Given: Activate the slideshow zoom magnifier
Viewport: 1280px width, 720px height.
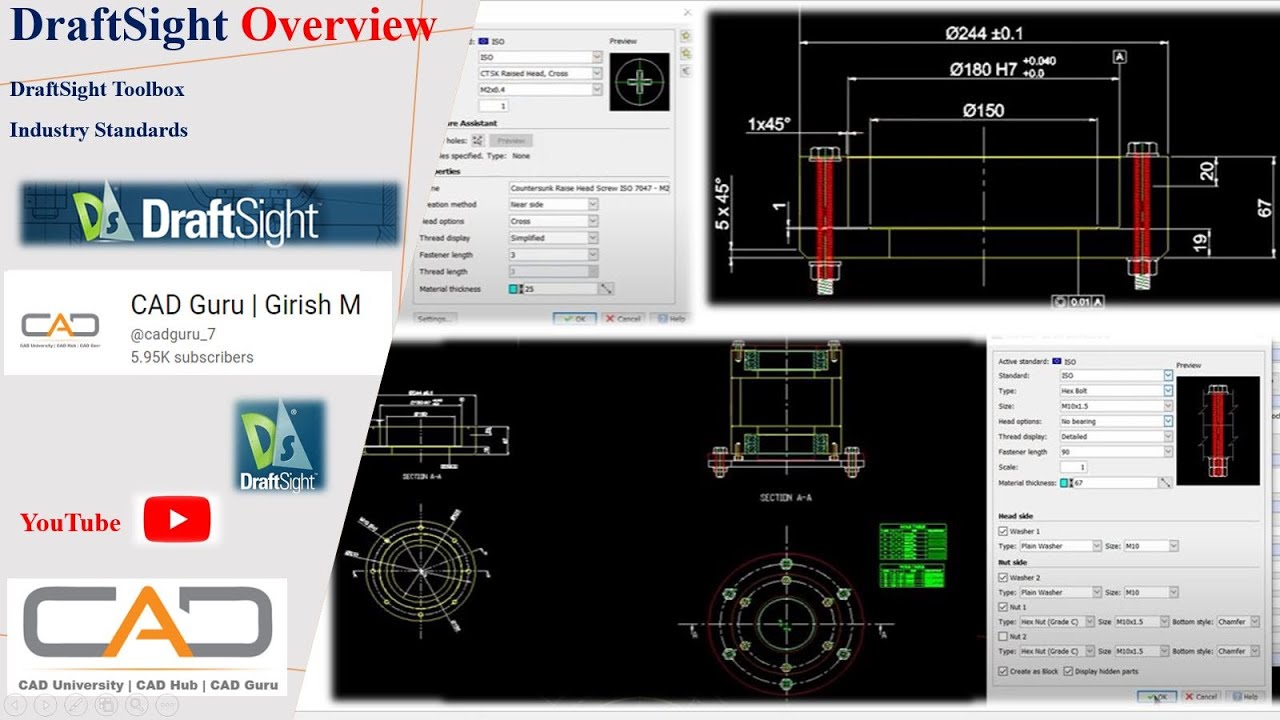Looking at the screenshot, I should click(x=137, y=705).
